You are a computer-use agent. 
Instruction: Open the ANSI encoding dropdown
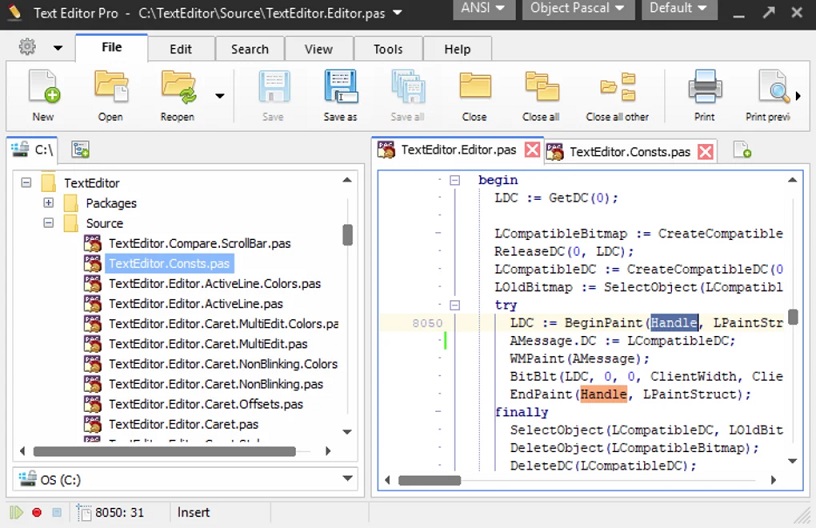click(x=483, y=8)
